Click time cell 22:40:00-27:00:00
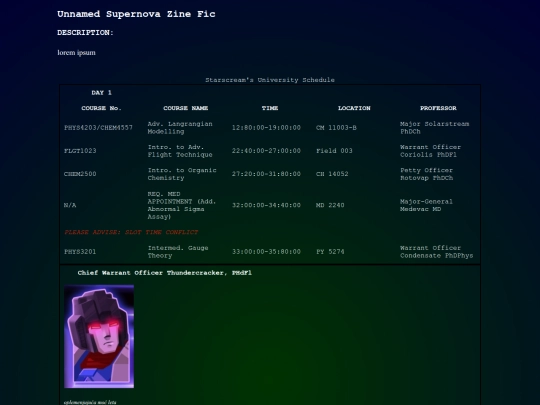 [x=266, y=151]
